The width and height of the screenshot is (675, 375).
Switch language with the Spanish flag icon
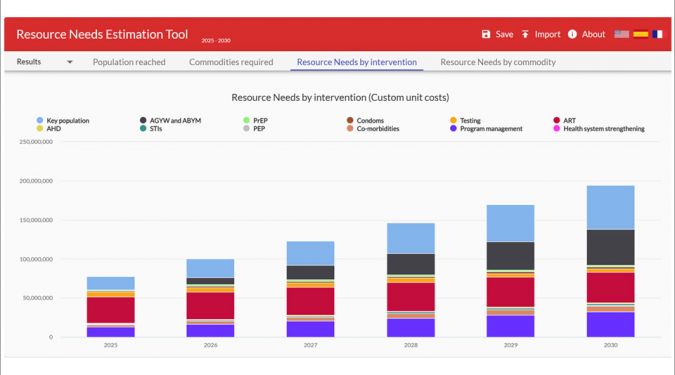pos(640,34)
